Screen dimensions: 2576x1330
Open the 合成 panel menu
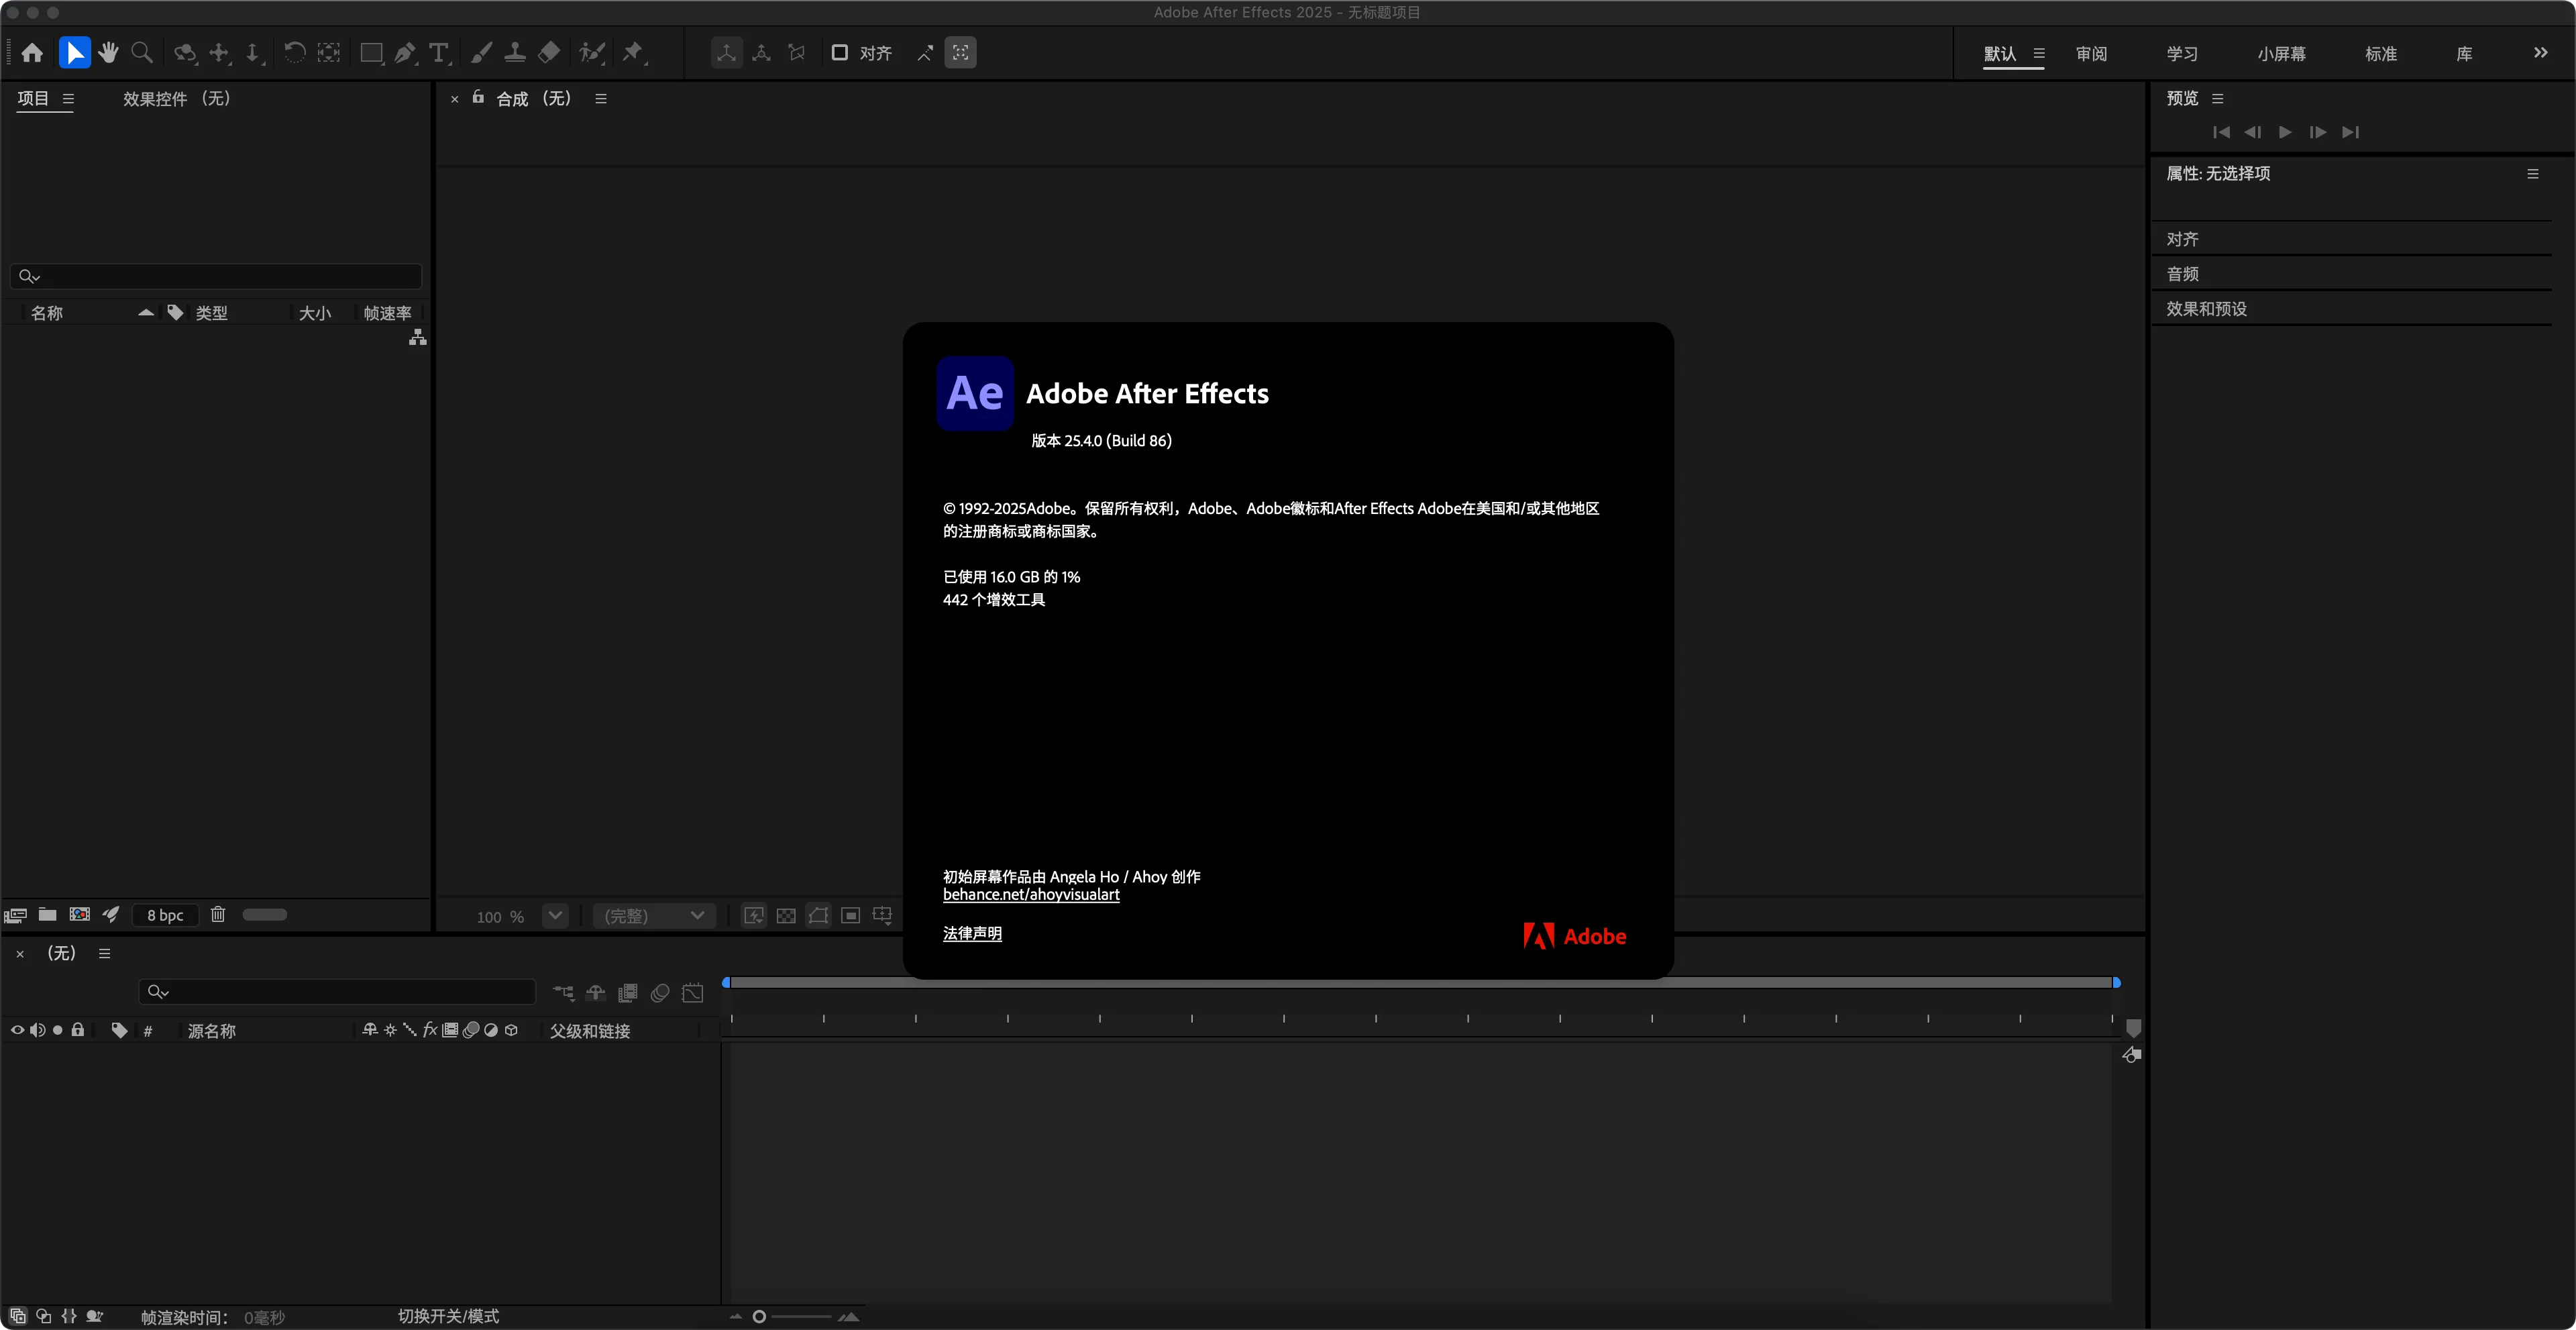[x=601, y=98]
